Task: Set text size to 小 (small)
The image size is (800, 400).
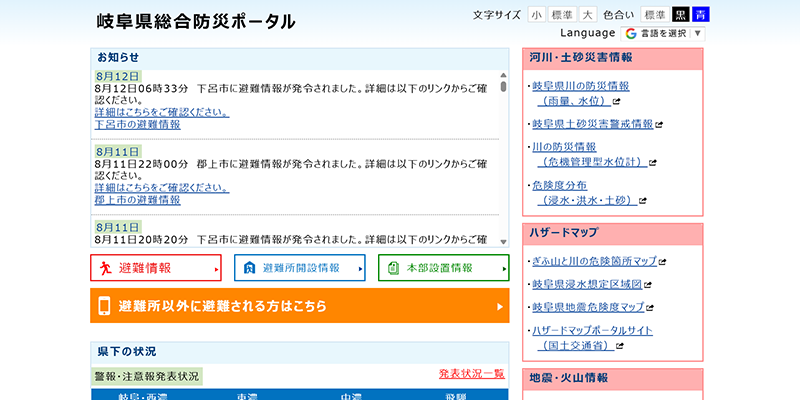Action: pyautogui.click(x=537, y=15)
